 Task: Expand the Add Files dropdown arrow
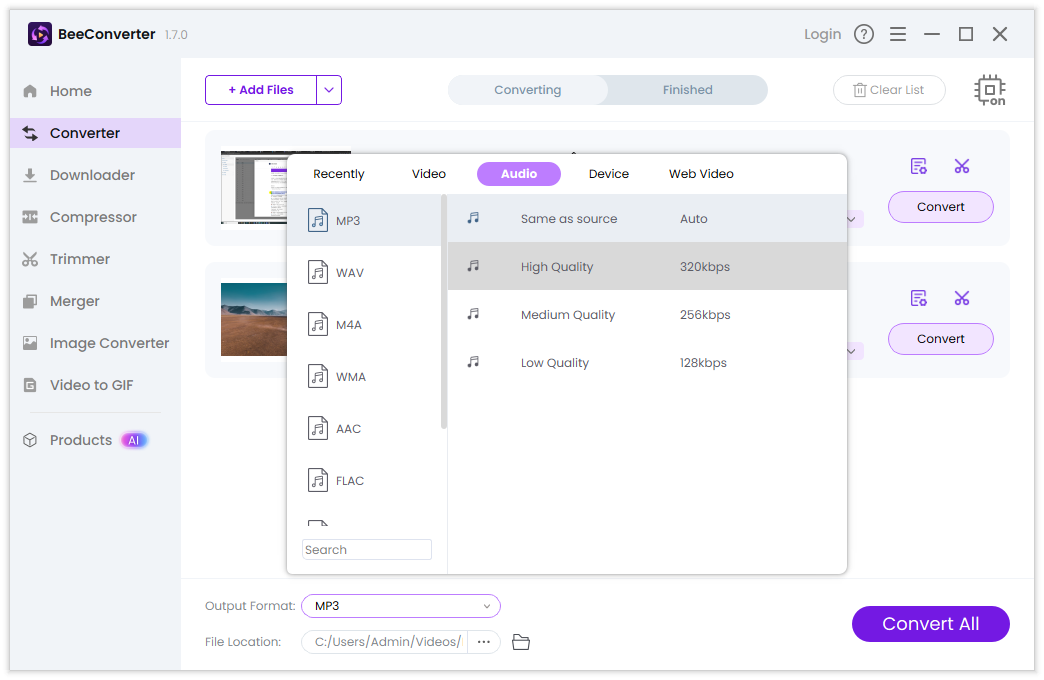tap(329, 90)
